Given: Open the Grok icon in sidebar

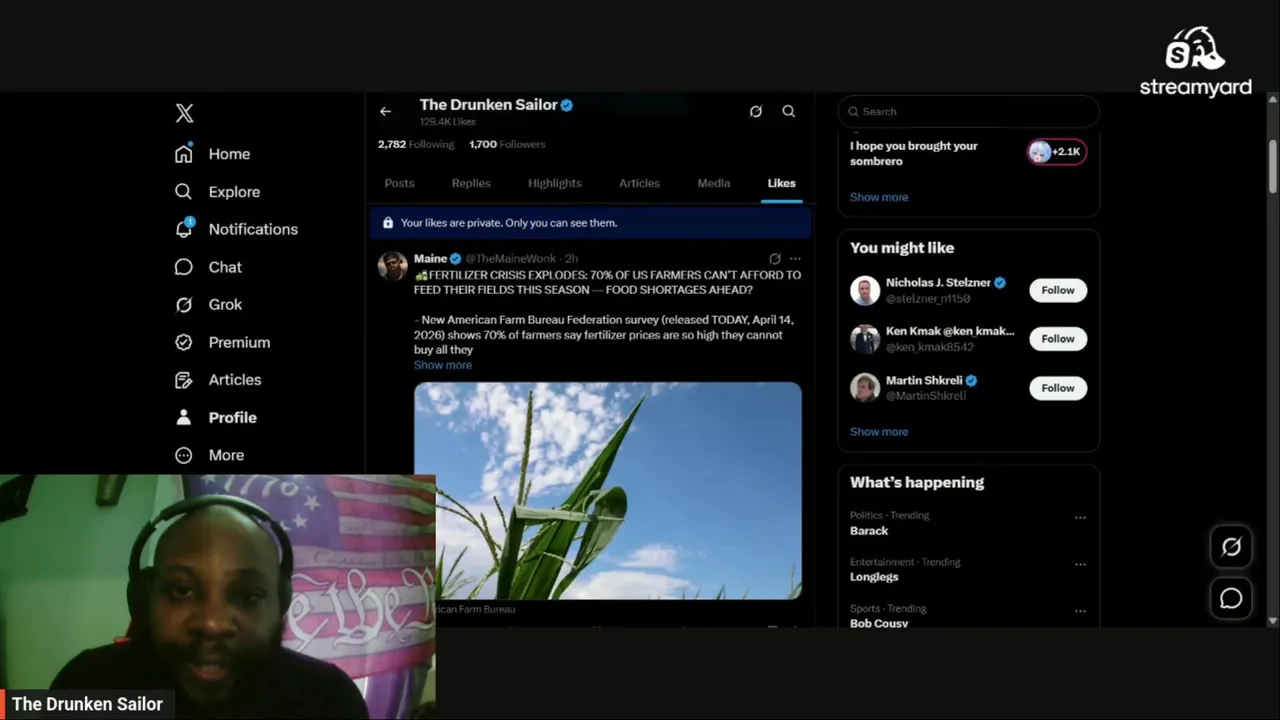Looking at the screenshot, I should pos(183,305).
